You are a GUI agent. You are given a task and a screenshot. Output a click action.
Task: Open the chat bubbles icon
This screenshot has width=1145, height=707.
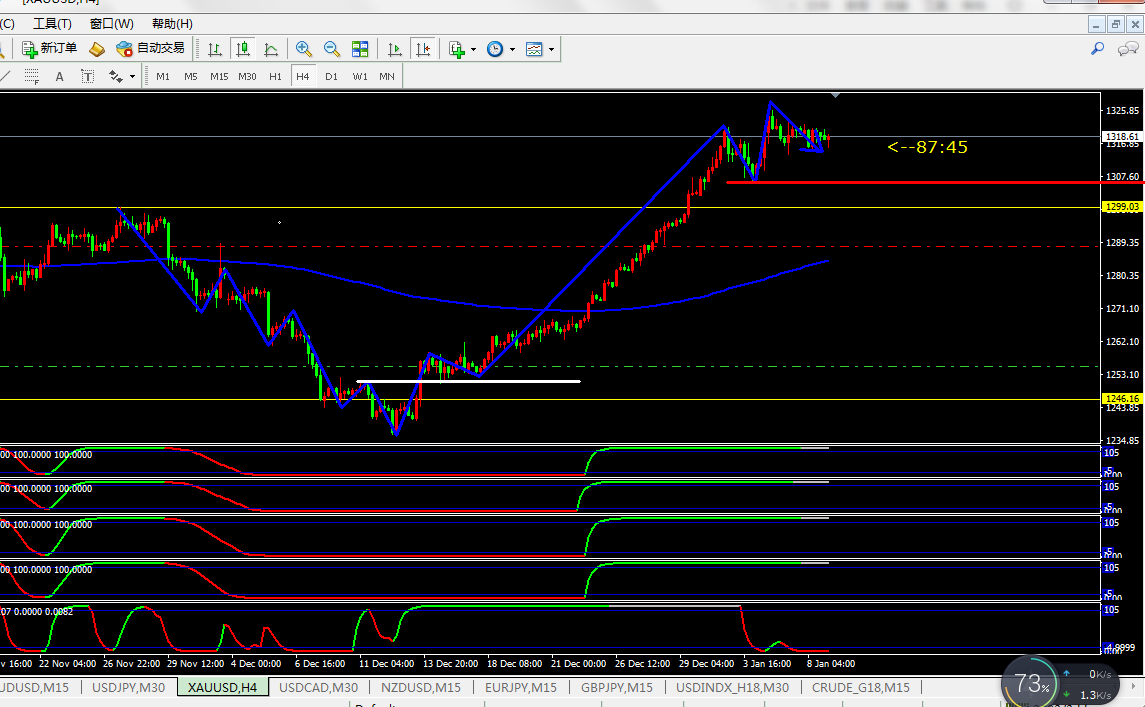(1127, 49)
